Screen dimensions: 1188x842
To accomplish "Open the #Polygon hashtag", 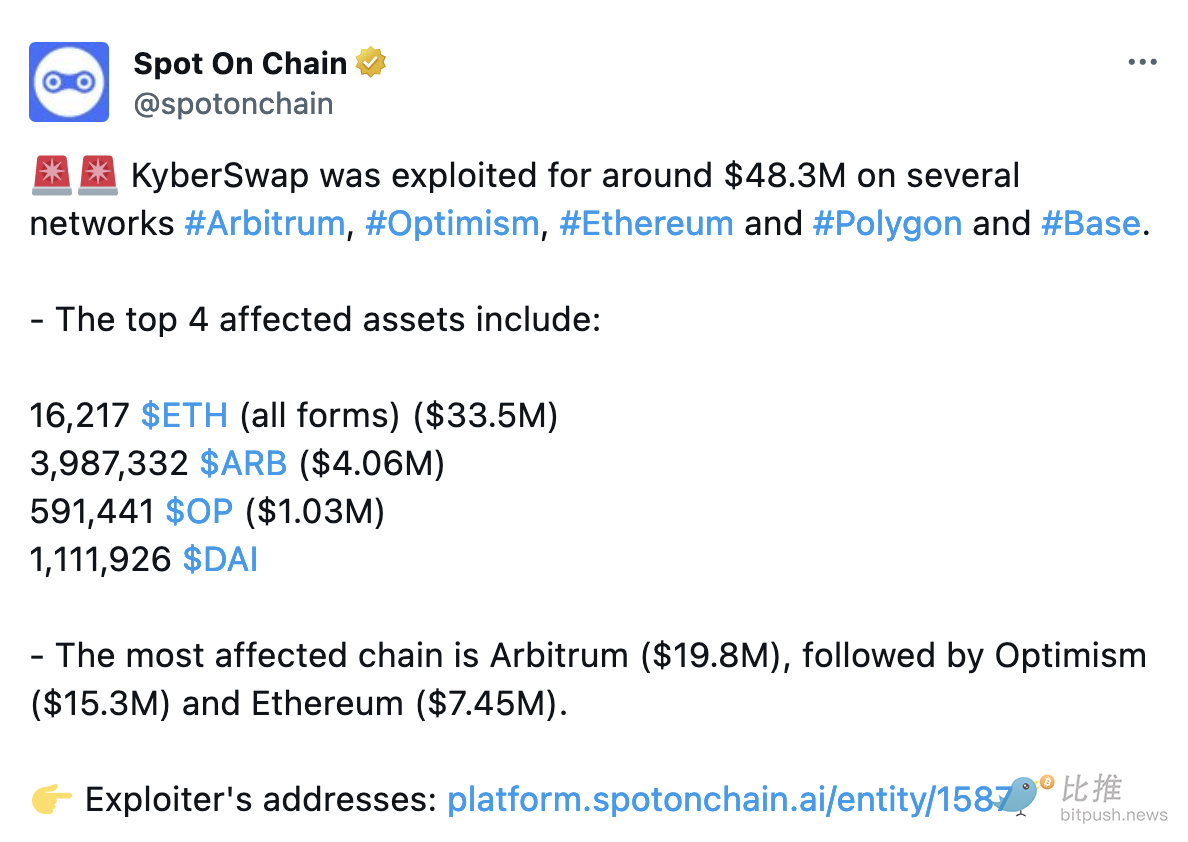I will tap(887, 224).
